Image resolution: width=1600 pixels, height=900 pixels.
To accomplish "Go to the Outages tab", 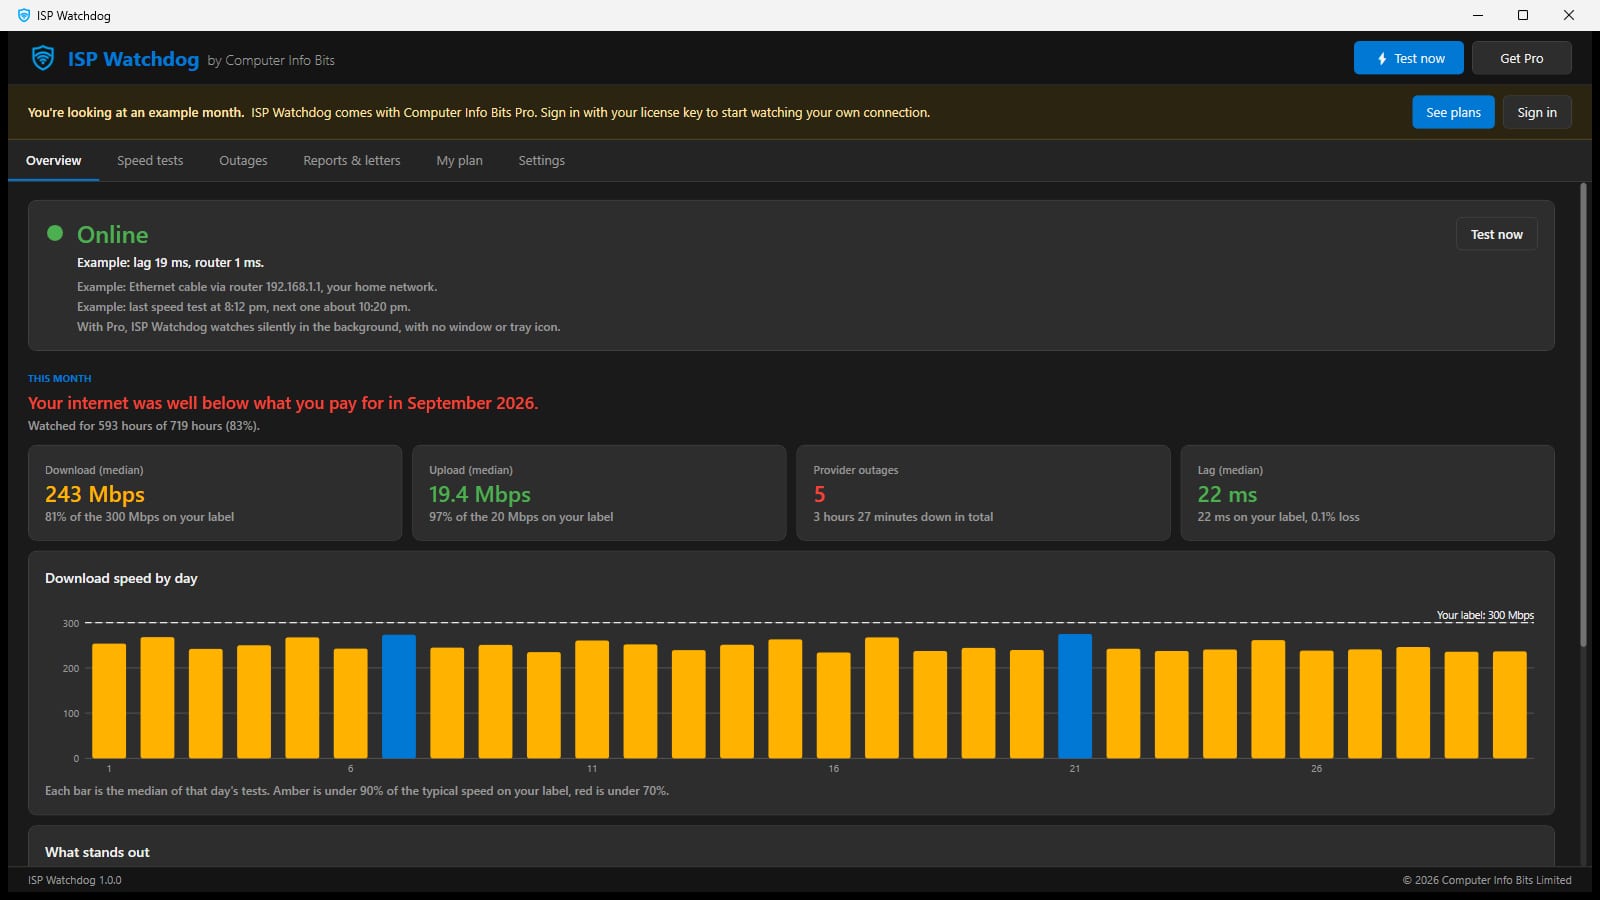I will click(243, 160).
